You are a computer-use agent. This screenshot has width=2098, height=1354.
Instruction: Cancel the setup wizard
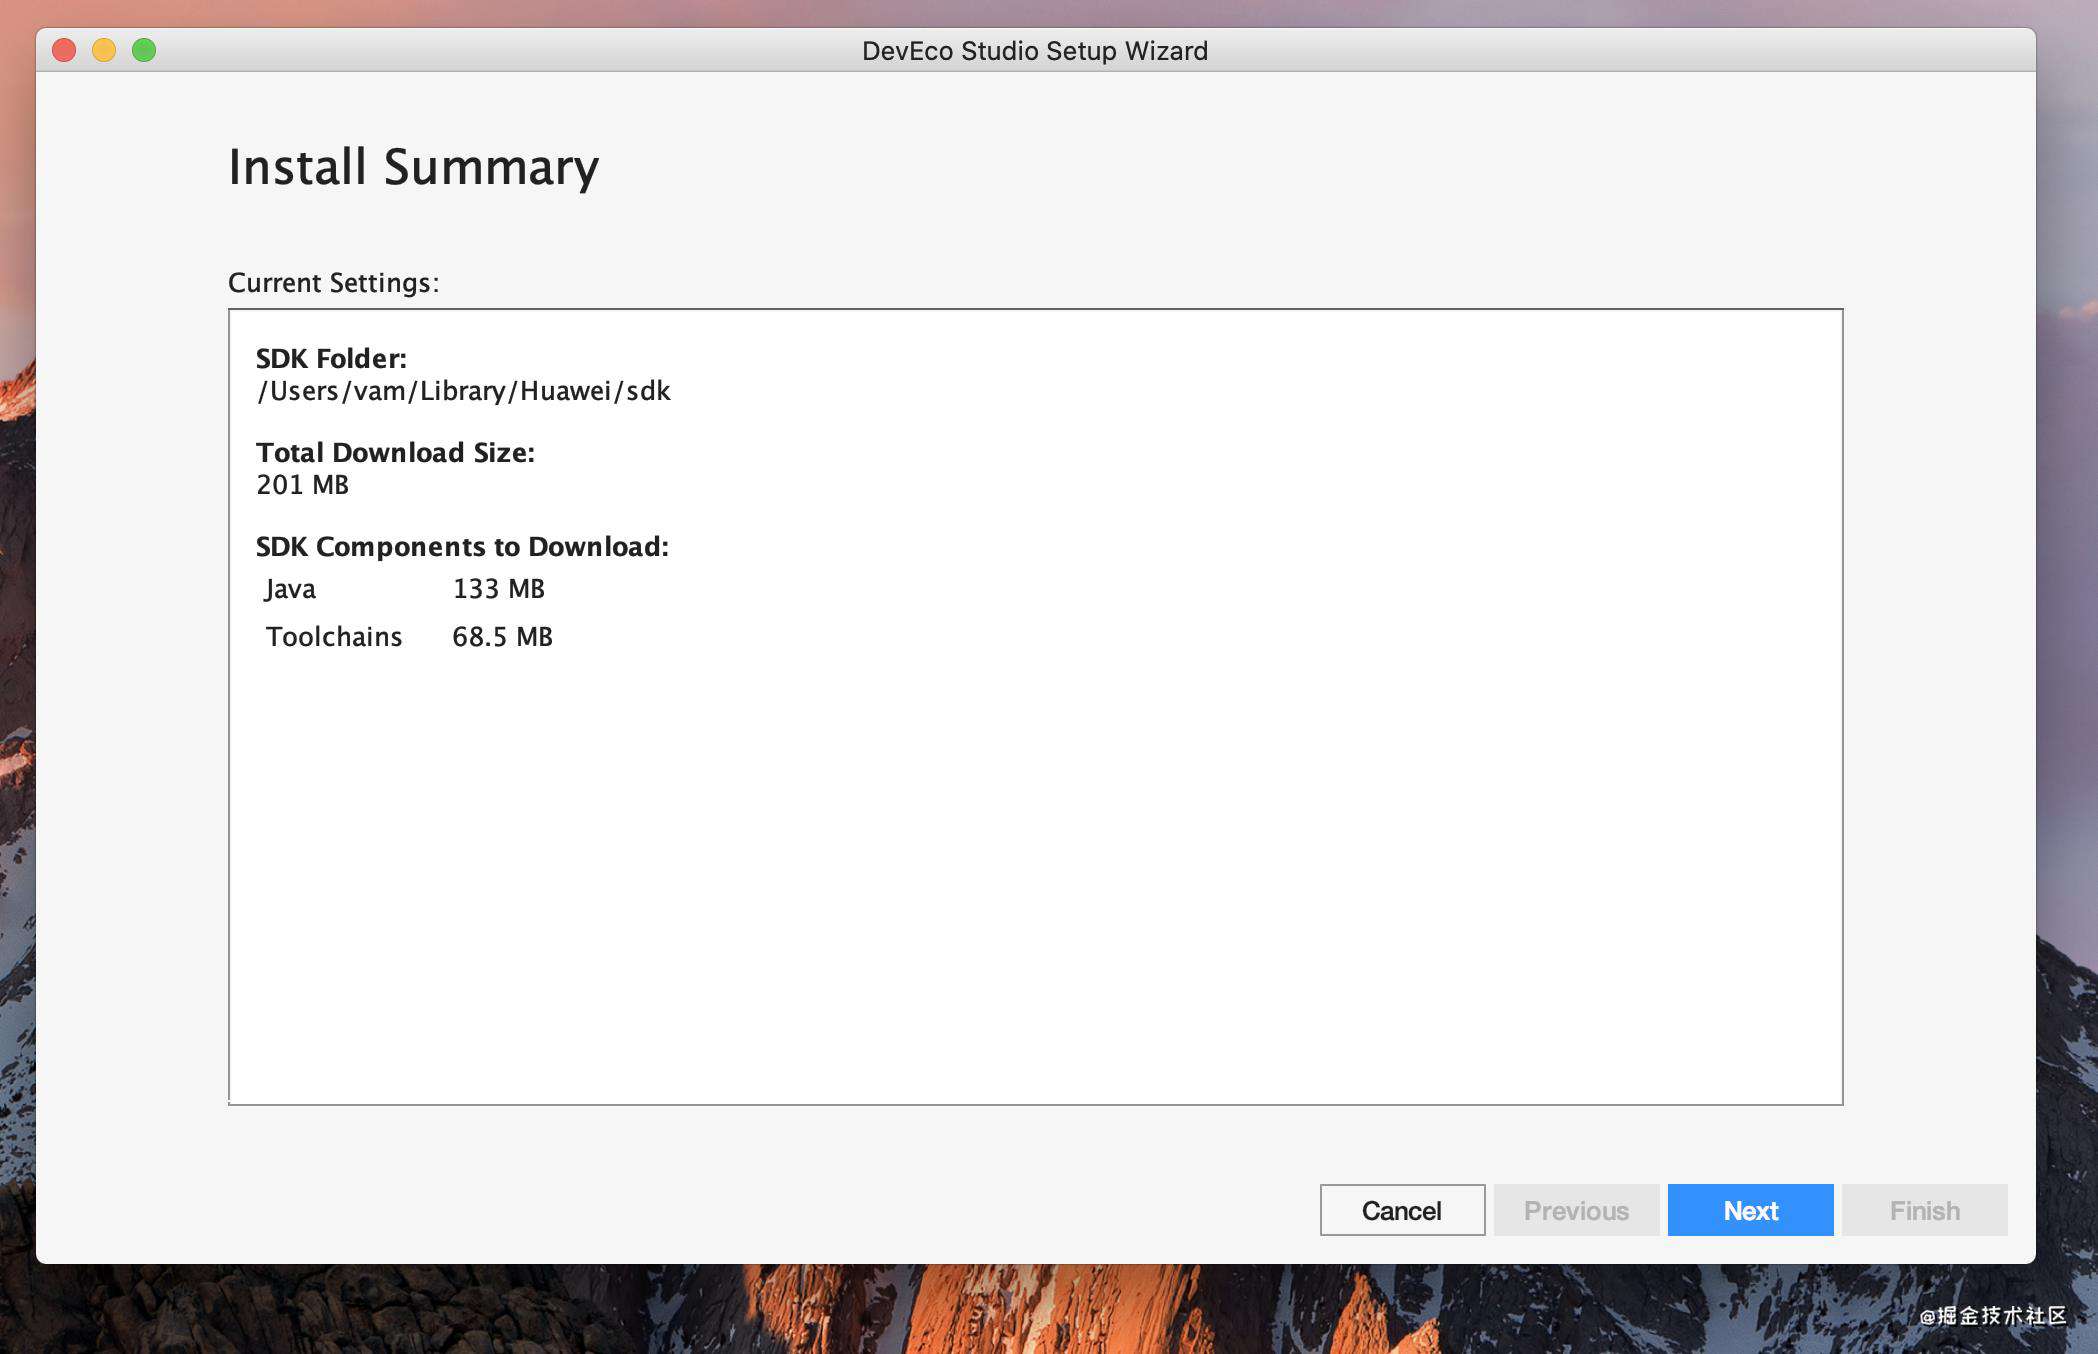click(1402, 1210)
